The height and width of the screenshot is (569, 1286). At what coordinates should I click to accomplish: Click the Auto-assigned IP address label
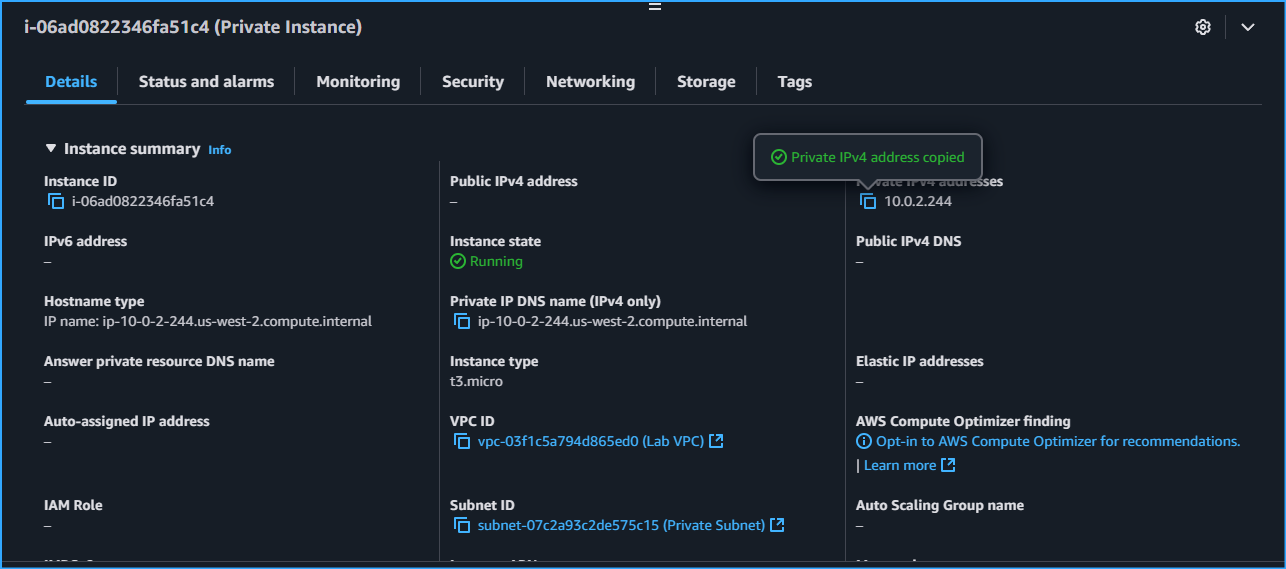(127, 421)
